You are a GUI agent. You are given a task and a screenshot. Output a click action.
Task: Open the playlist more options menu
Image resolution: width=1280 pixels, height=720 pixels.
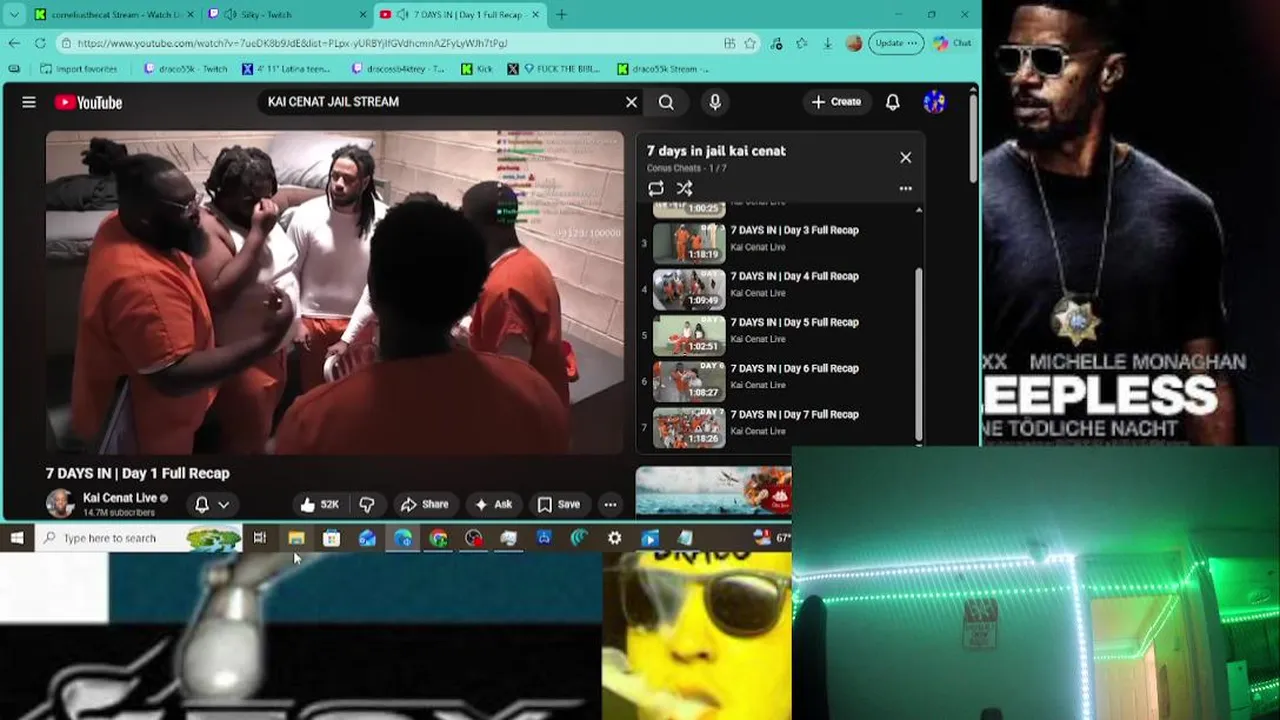pos(905,188)
